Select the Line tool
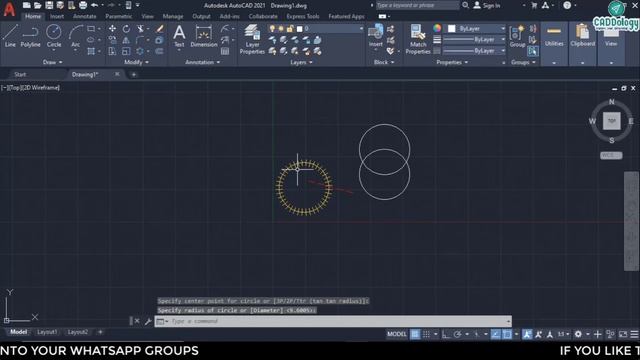The image size is (640, 360). point(10,36)
